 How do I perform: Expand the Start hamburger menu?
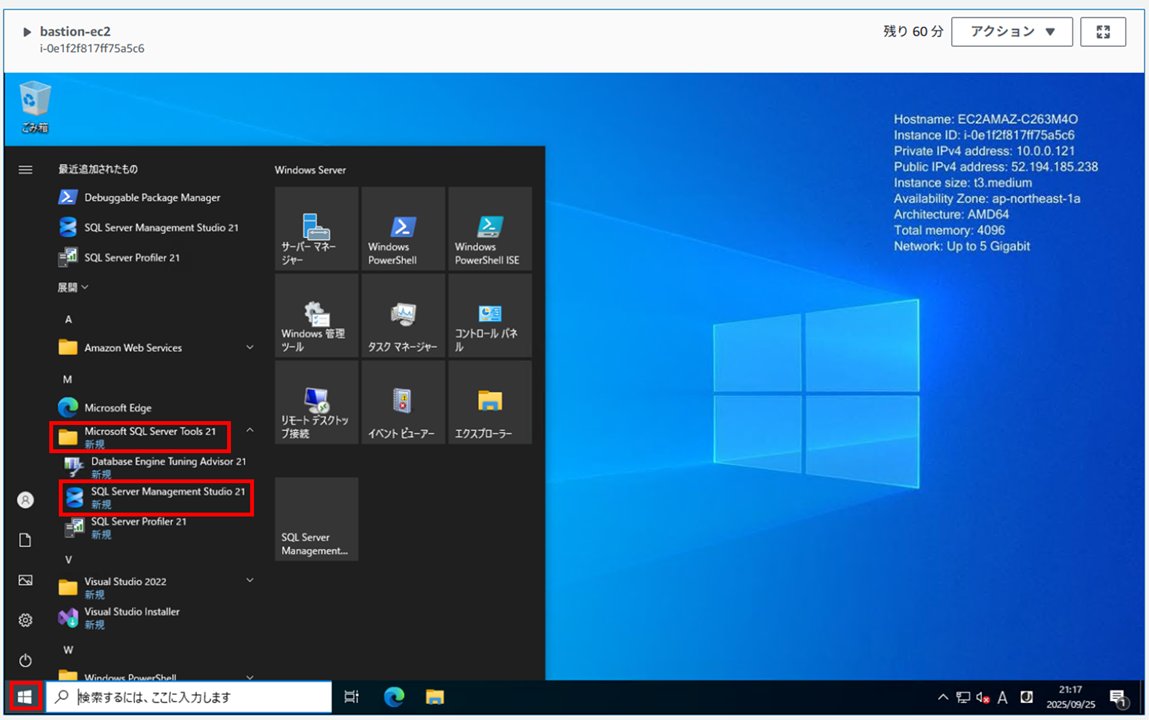pyautogui.click(x=25, y=170)
